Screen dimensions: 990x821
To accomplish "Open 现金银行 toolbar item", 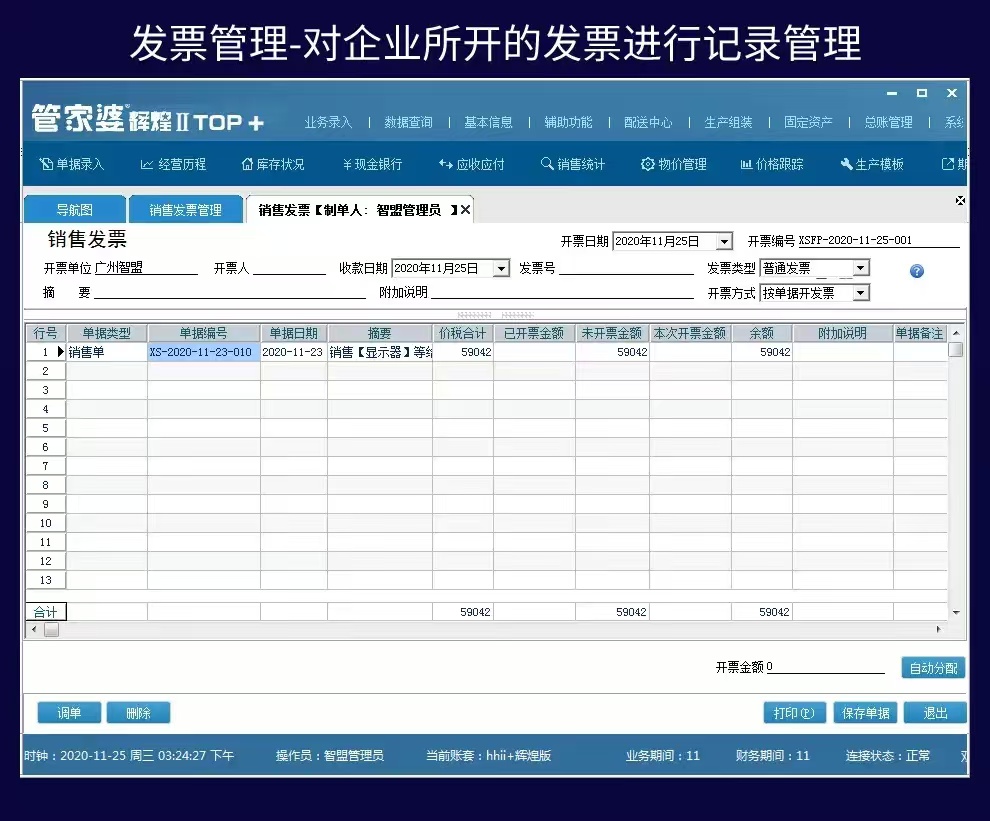I will (372, 164).
